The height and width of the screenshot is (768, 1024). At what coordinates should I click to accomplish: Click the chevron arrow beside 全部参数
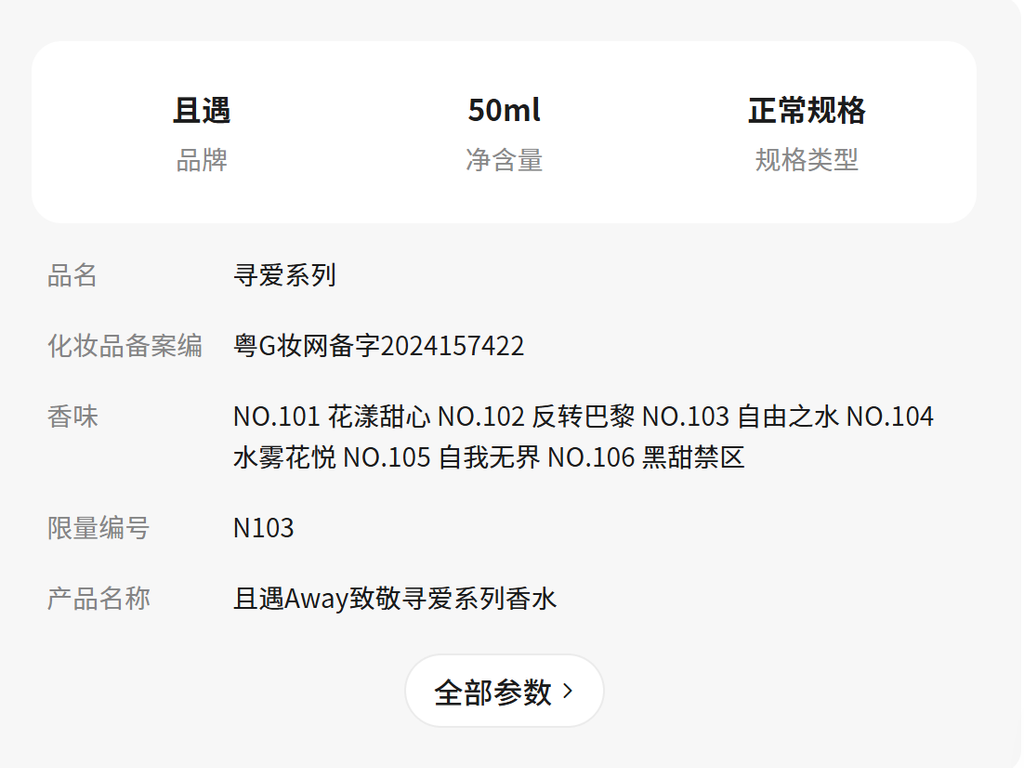[x=568, y=690]
